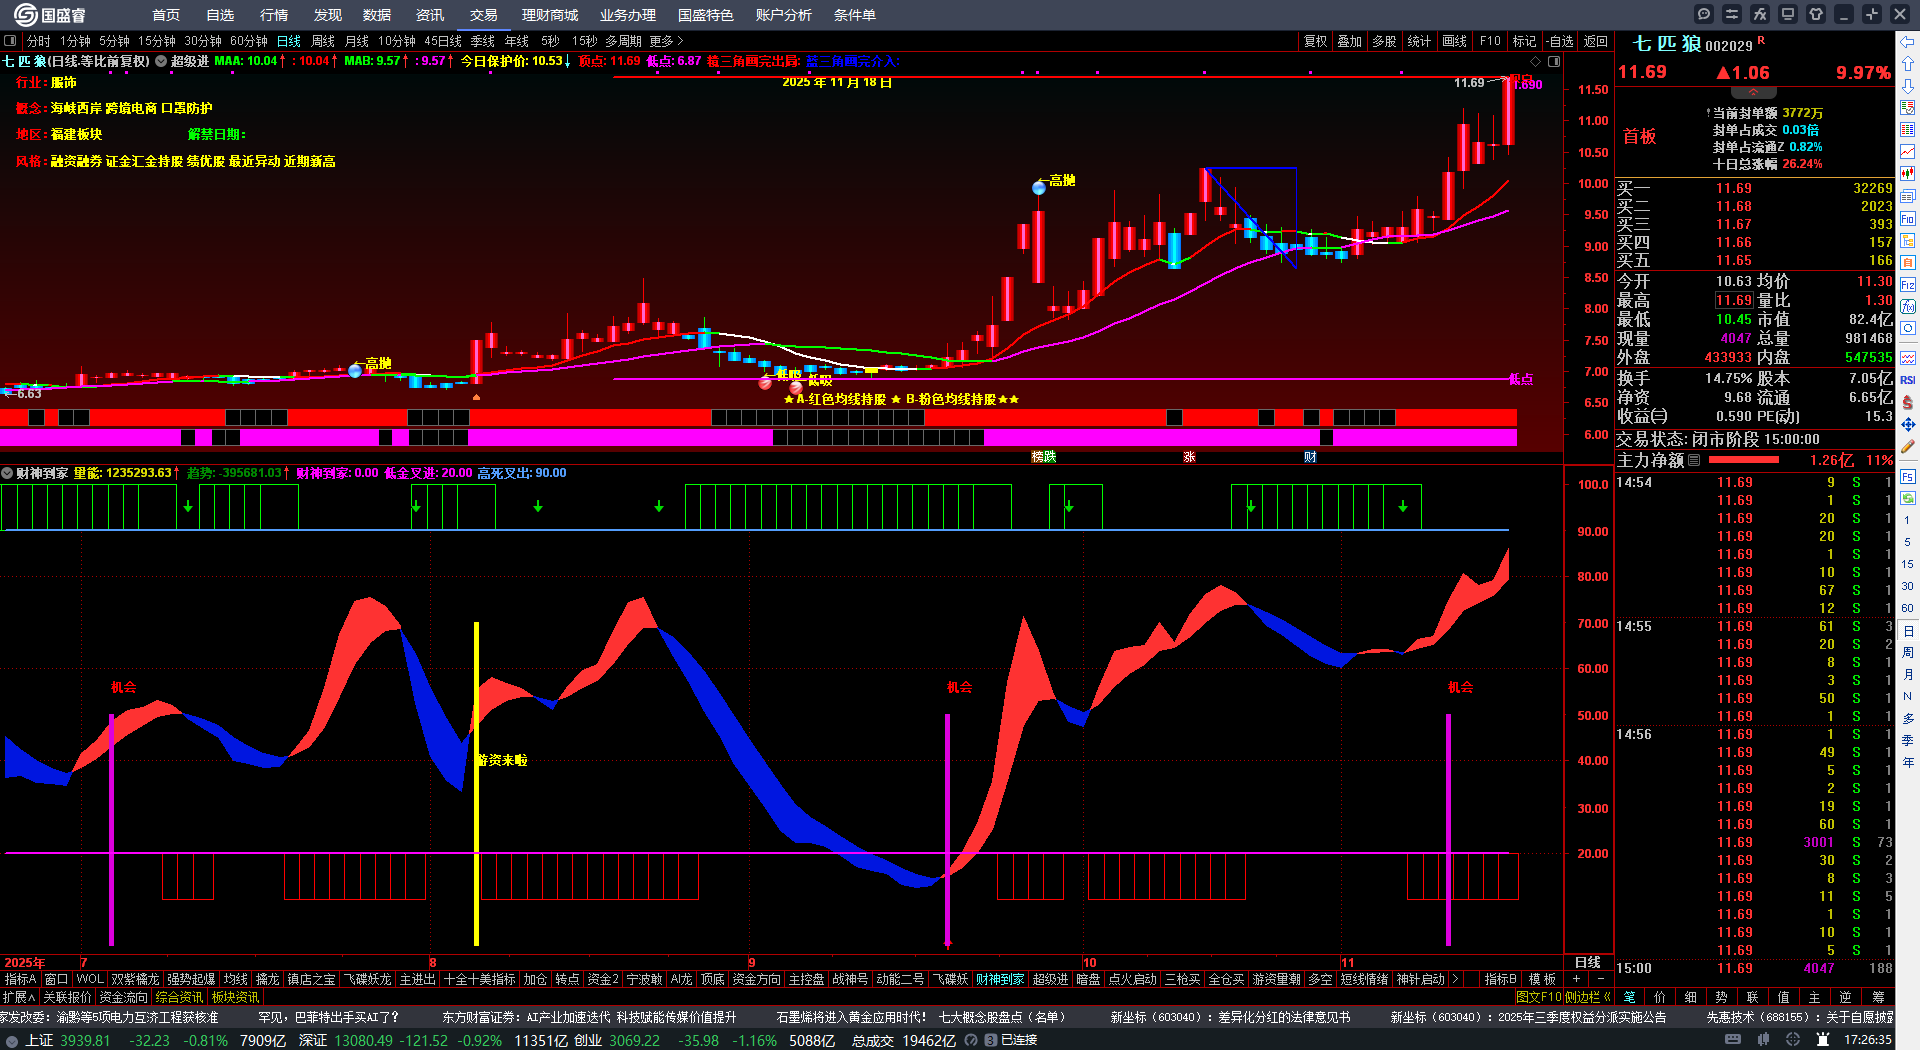Click the green refresh icon in right sidebar
The height and width of the screenshot is (1050, 1920).
pos(1908,497)
